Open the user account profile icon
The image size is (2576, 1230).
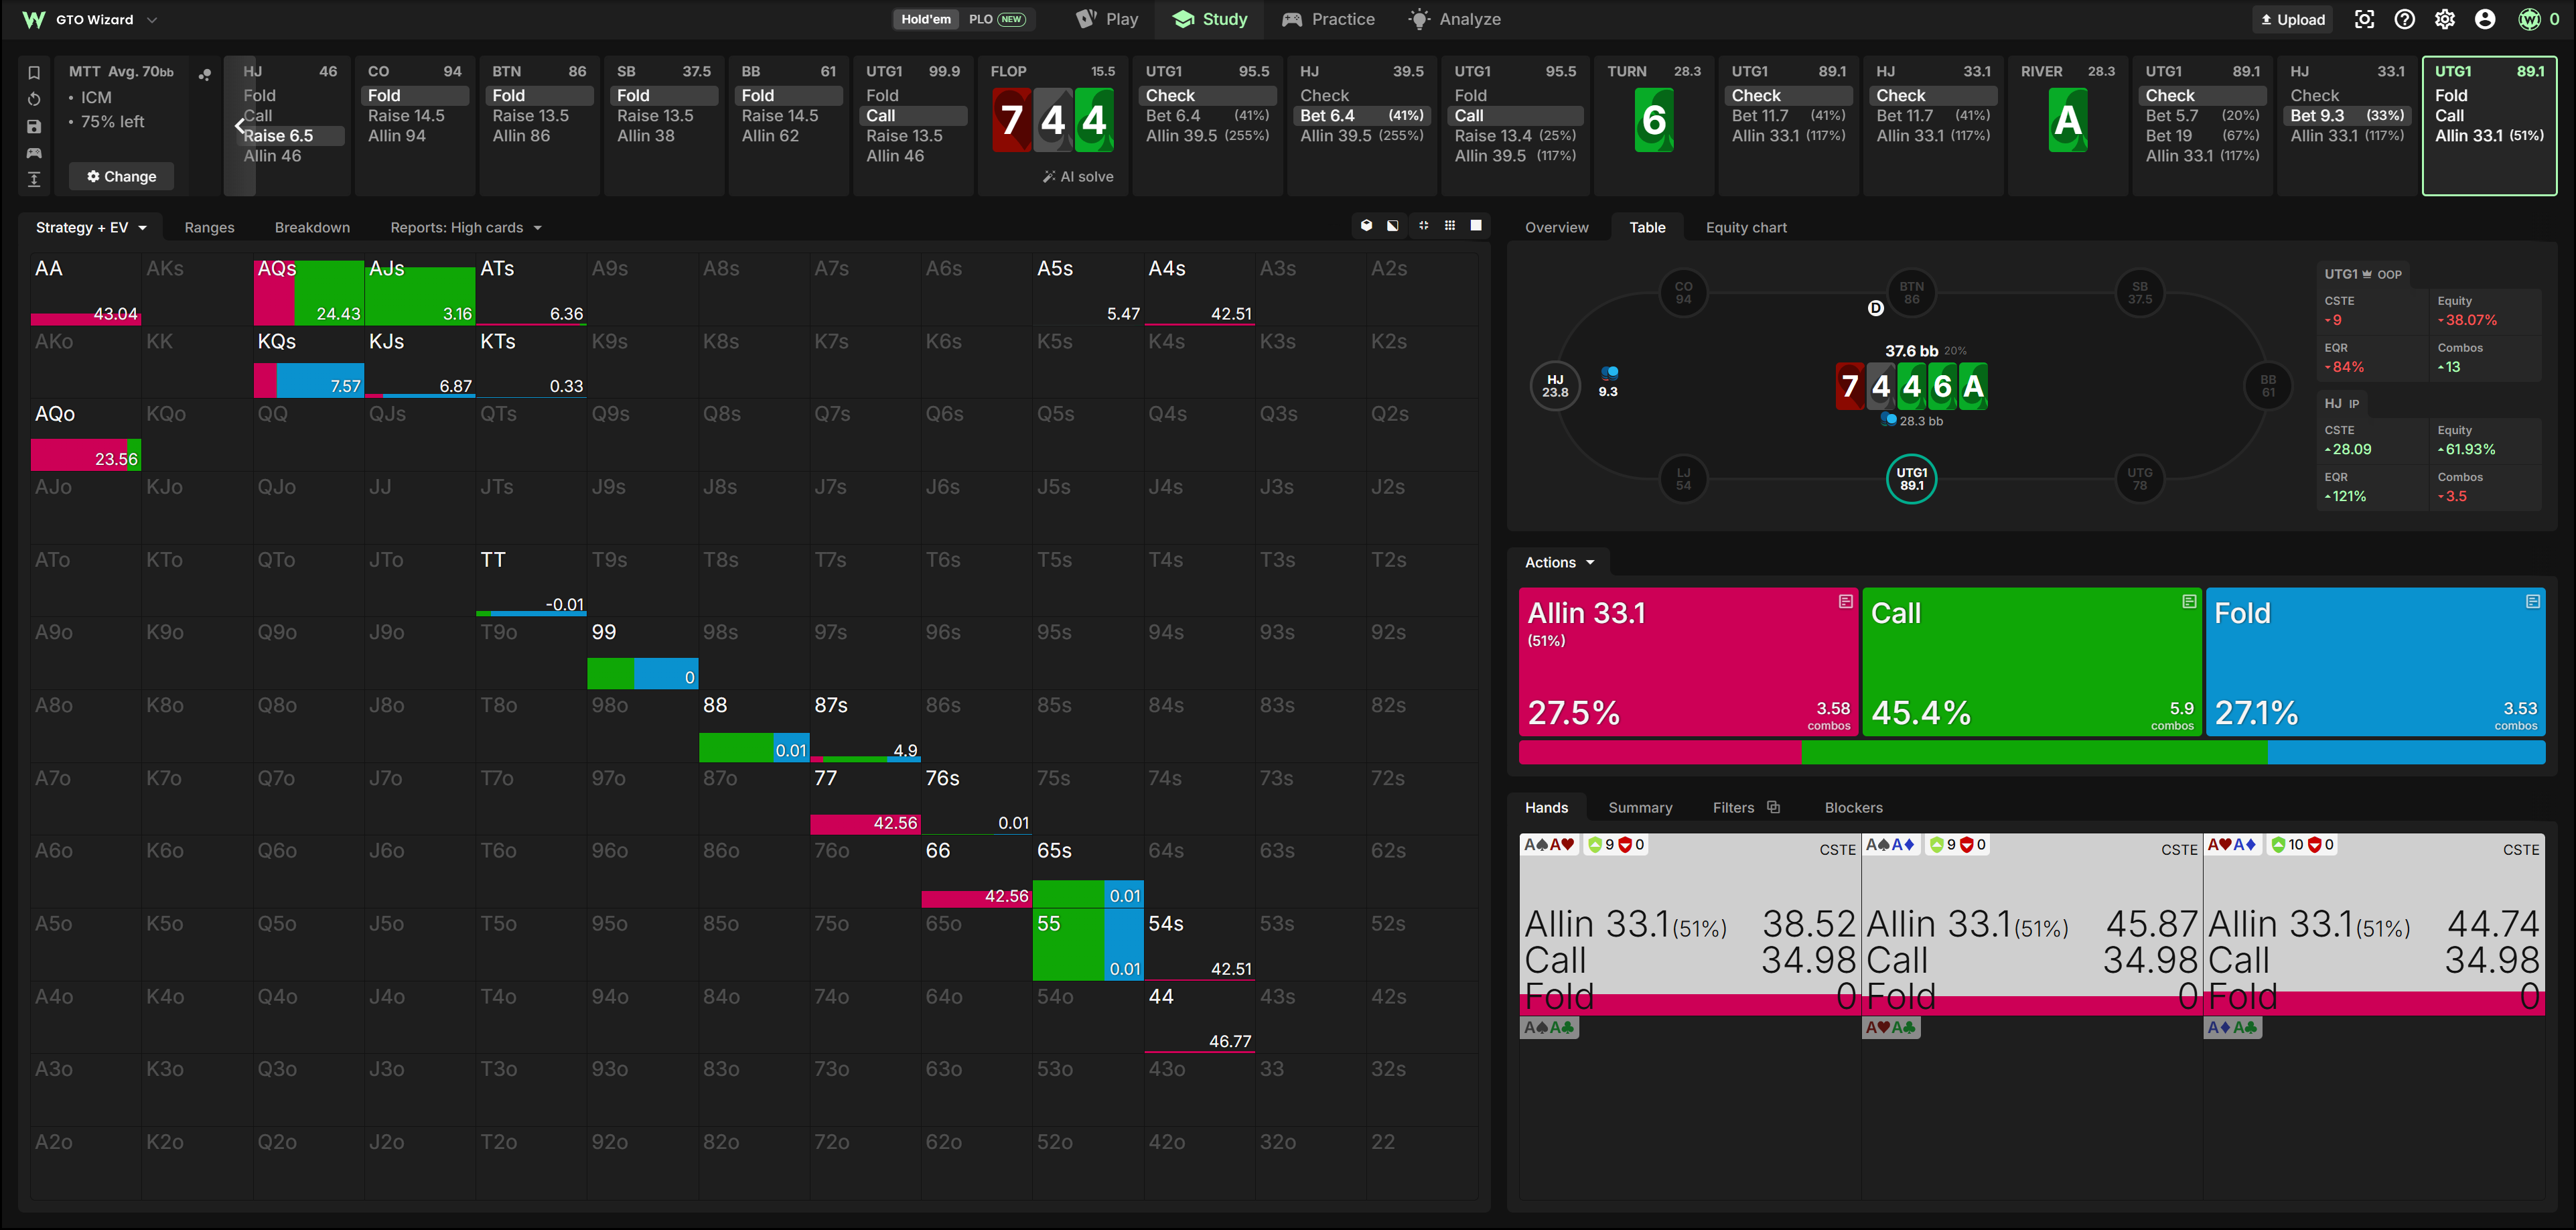pos(2485,19)
